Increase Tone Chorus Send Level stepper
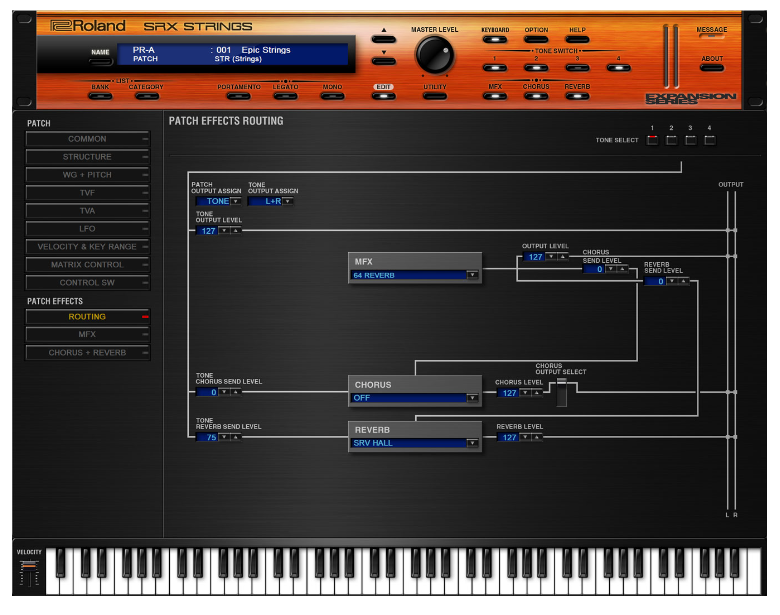Viewport: 780px width, 615px height. pyautogui.click(x=236, y=392)
